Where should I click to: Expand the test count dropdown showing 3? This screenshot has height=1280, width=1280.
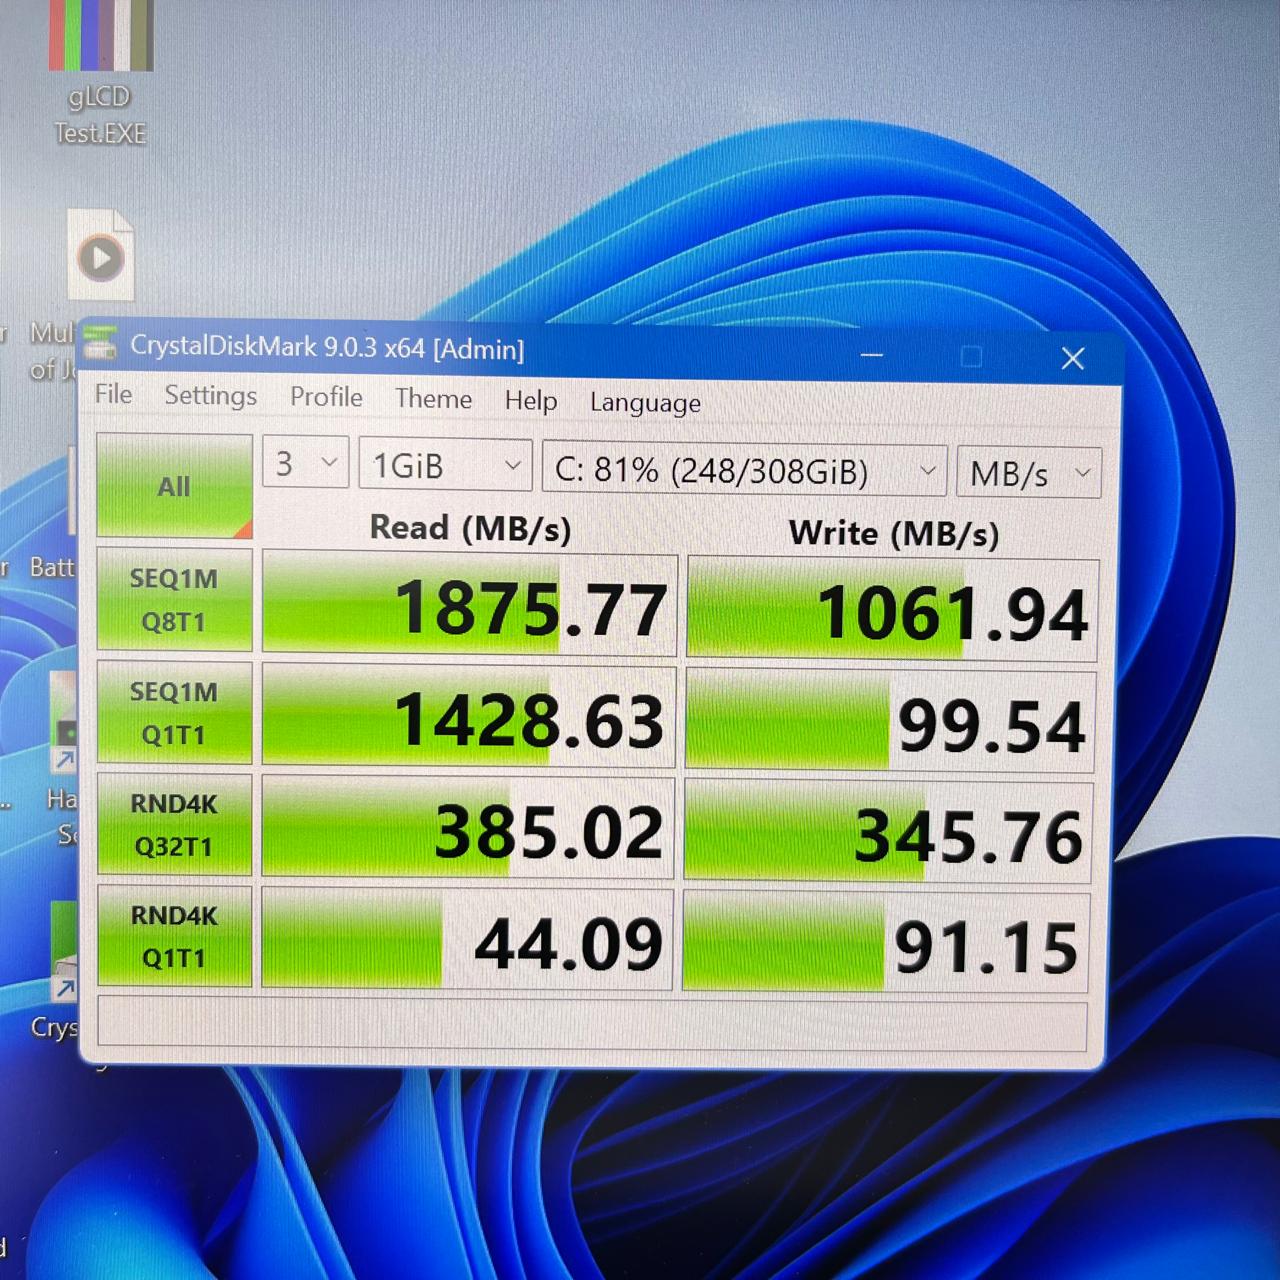click(306, 462)
